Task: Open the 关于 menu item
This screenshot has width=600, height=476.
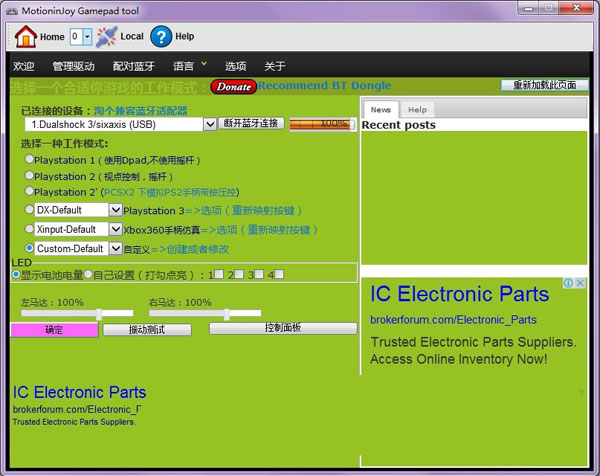Action: pos(275,66)
